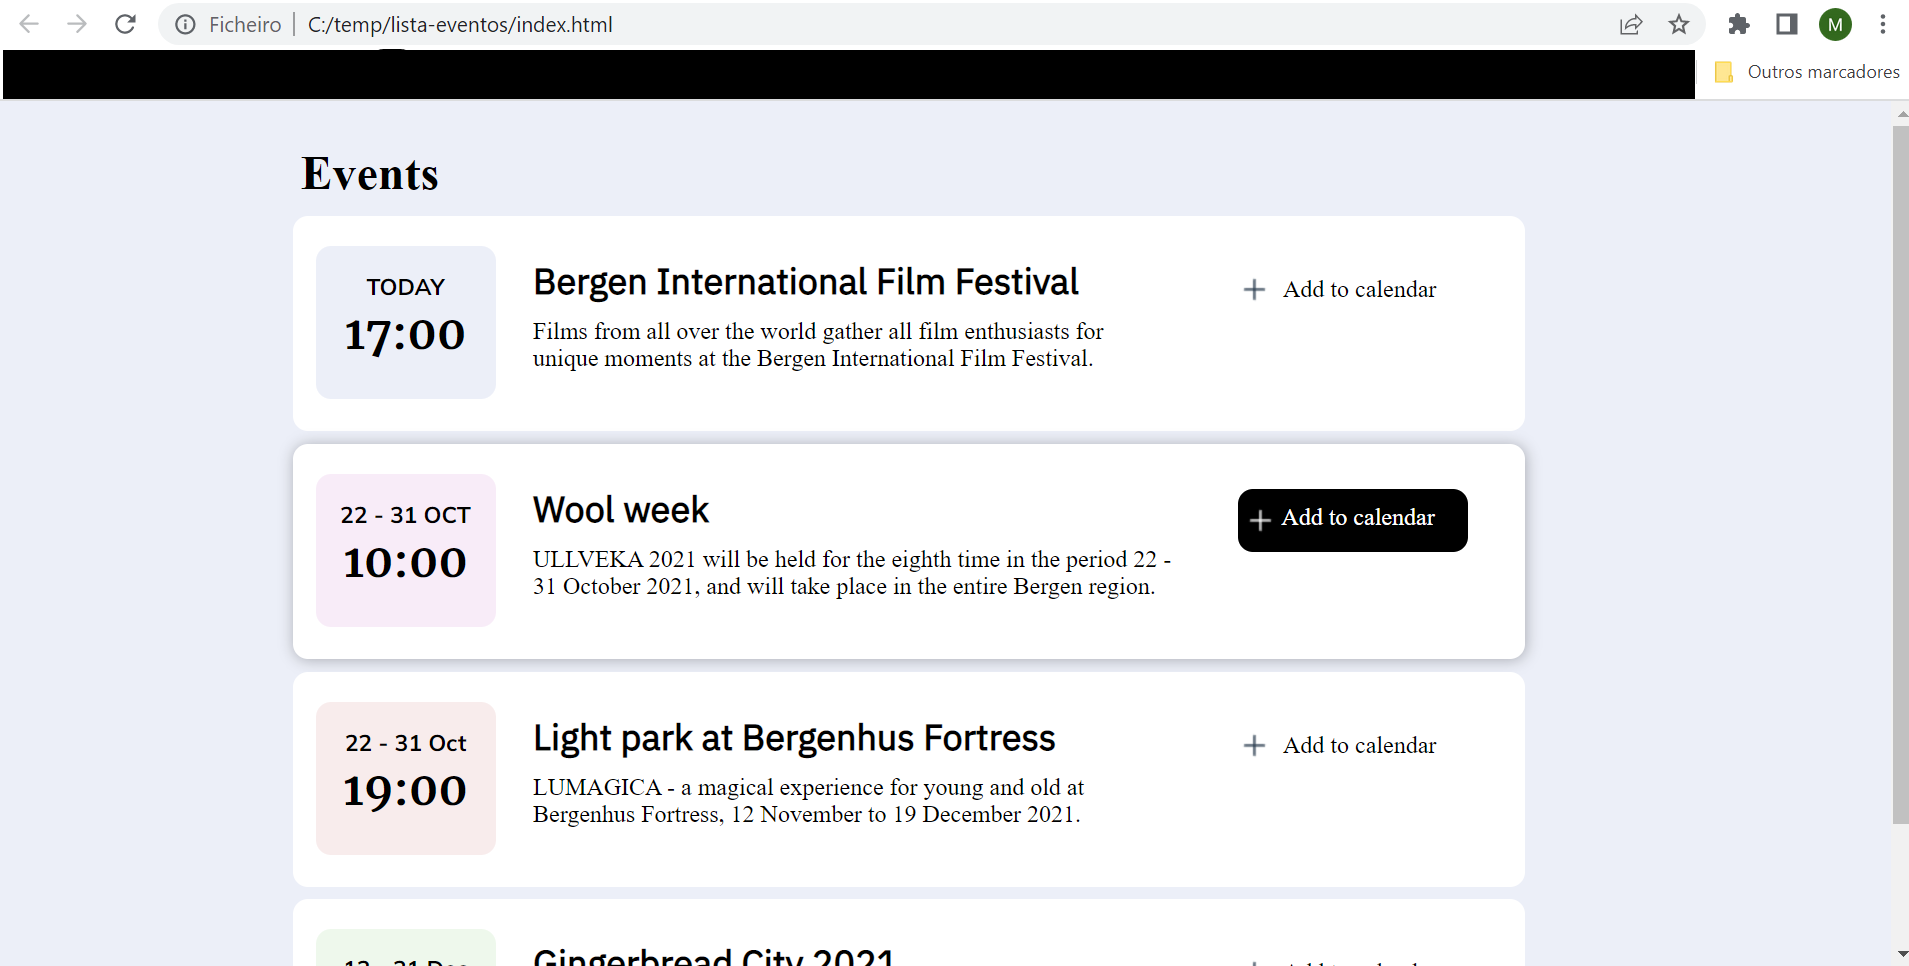The image size is (1909, 966).
Task: Open the Chrome three-dot menu
Action: pyautogui.click(x=1883, y=24)
